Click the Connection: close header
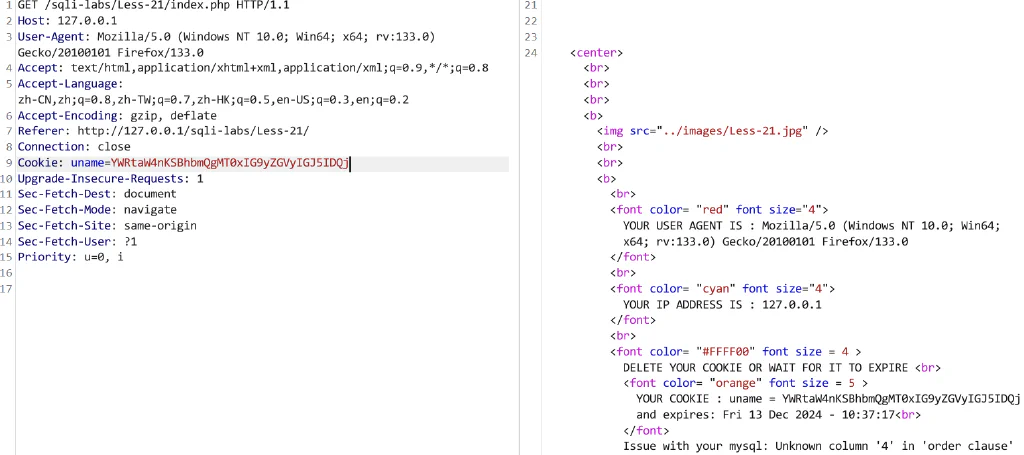 pyautogui.click(x=74, y=147)
